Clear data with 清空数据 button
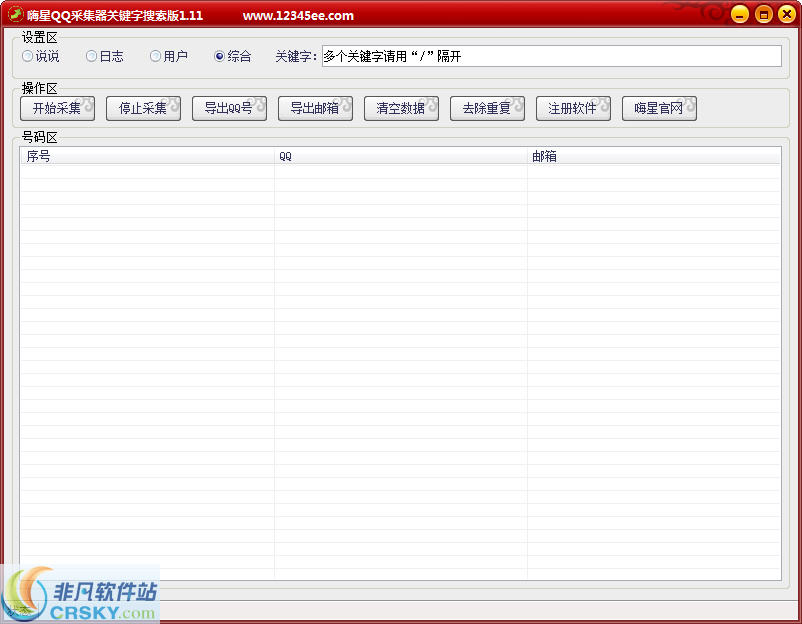This screenshot has height=624, width=802. (401, 108)
